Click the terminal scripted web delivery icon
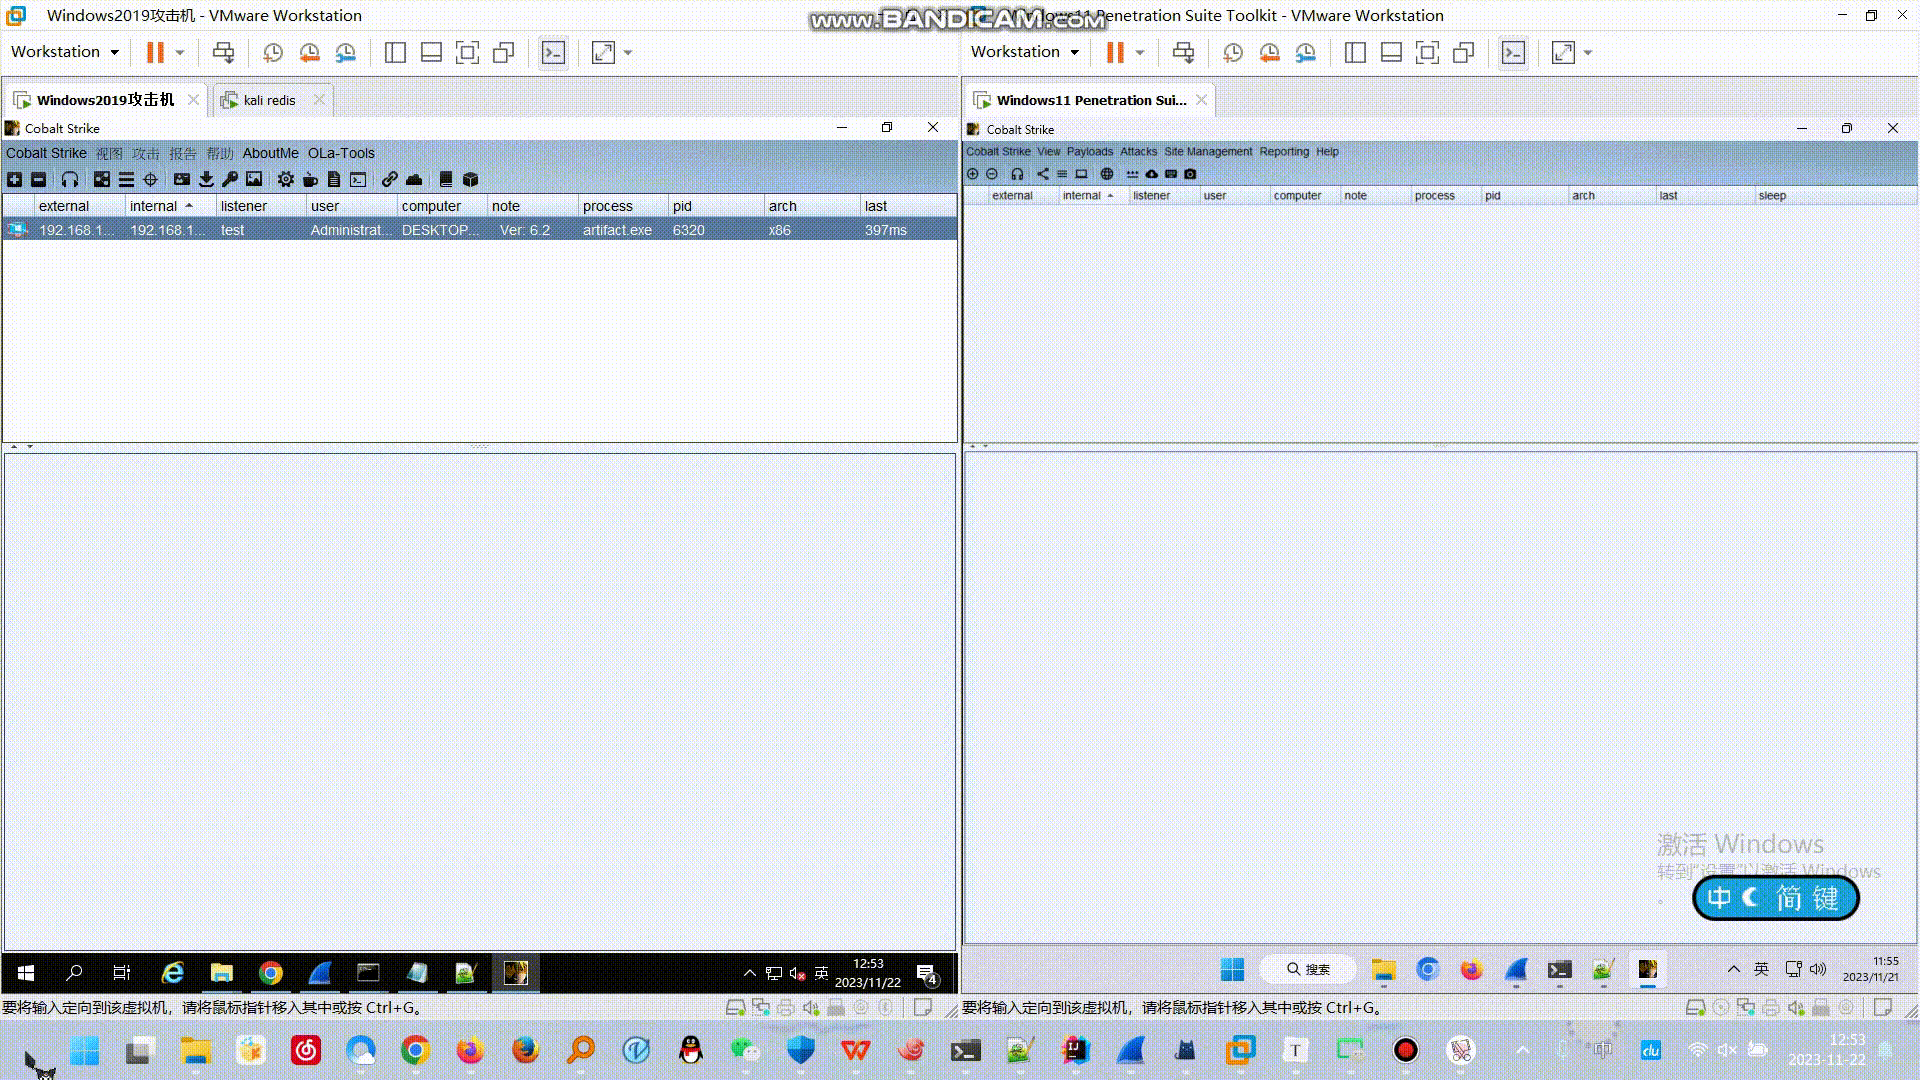Viewport: 1920px width, 1080px height. 358,180
